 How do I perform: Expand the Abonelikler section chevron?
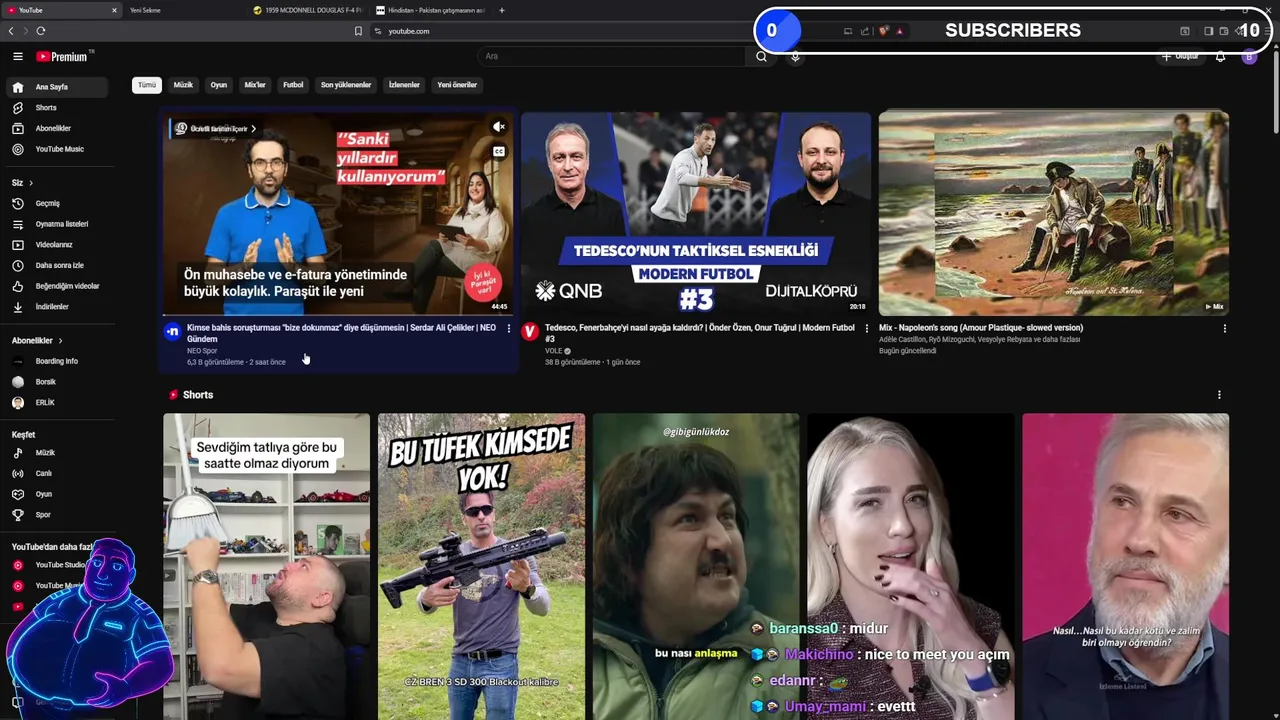[60, 341]
